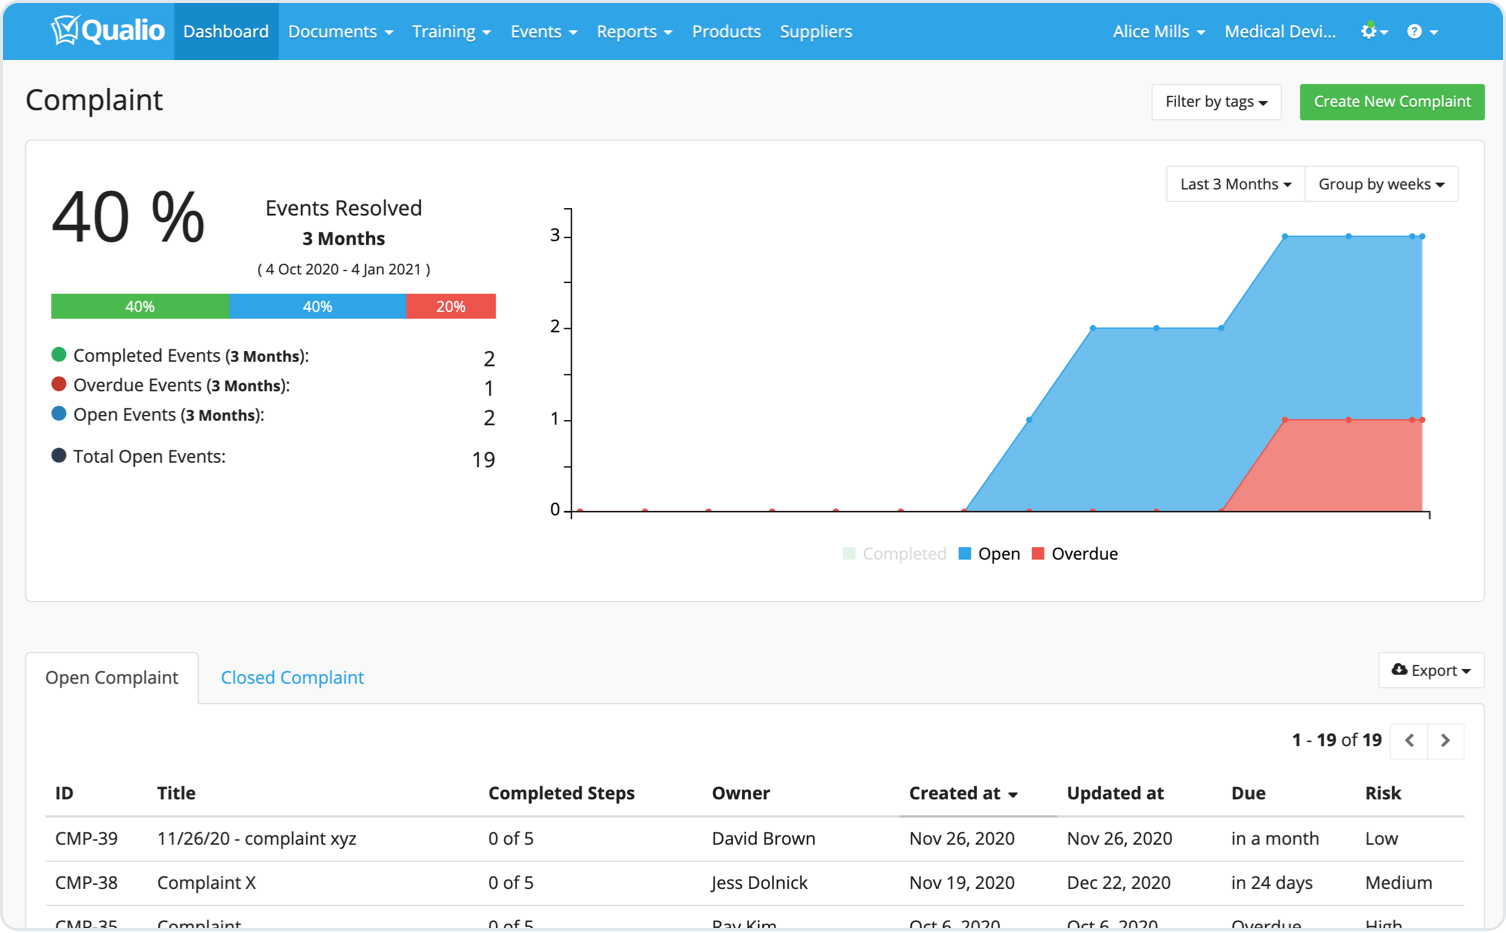1506x933 pixels.
Task: Toggle the Open series visibility in legend
Action: [989, 553]
